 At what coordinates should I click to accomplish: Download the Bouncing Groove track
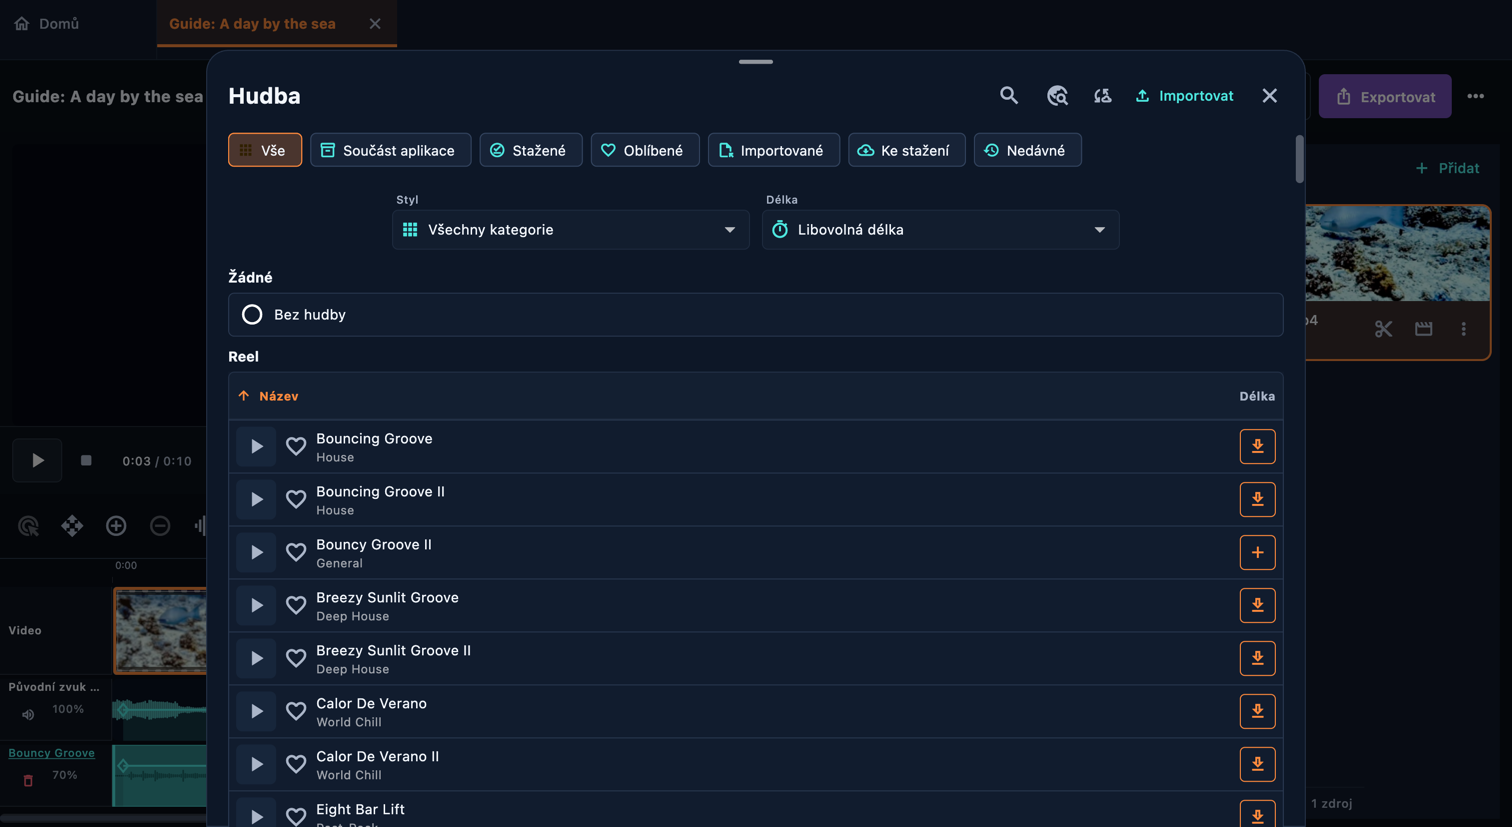[1257, 446]
